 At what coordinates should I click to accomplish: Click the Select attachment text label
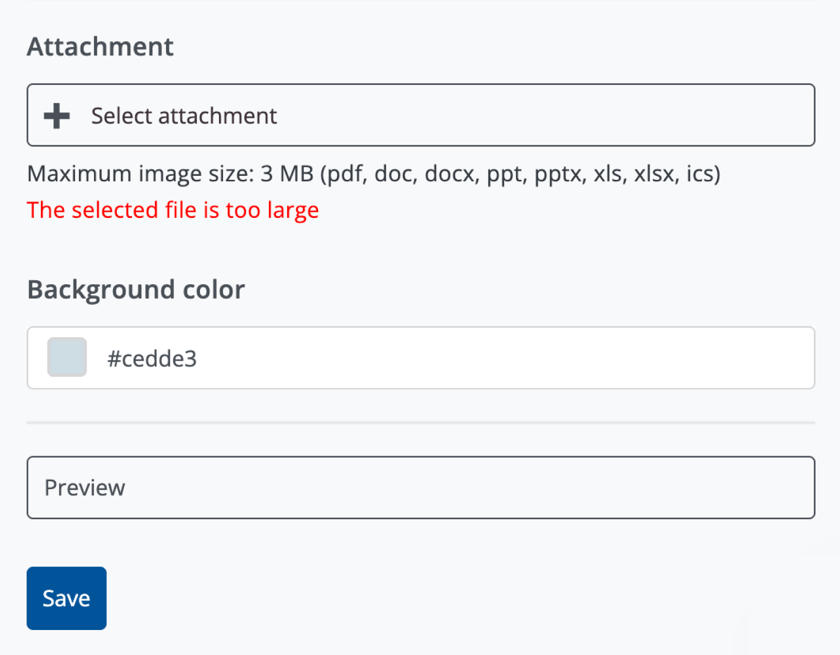click(x=184, y=116)
